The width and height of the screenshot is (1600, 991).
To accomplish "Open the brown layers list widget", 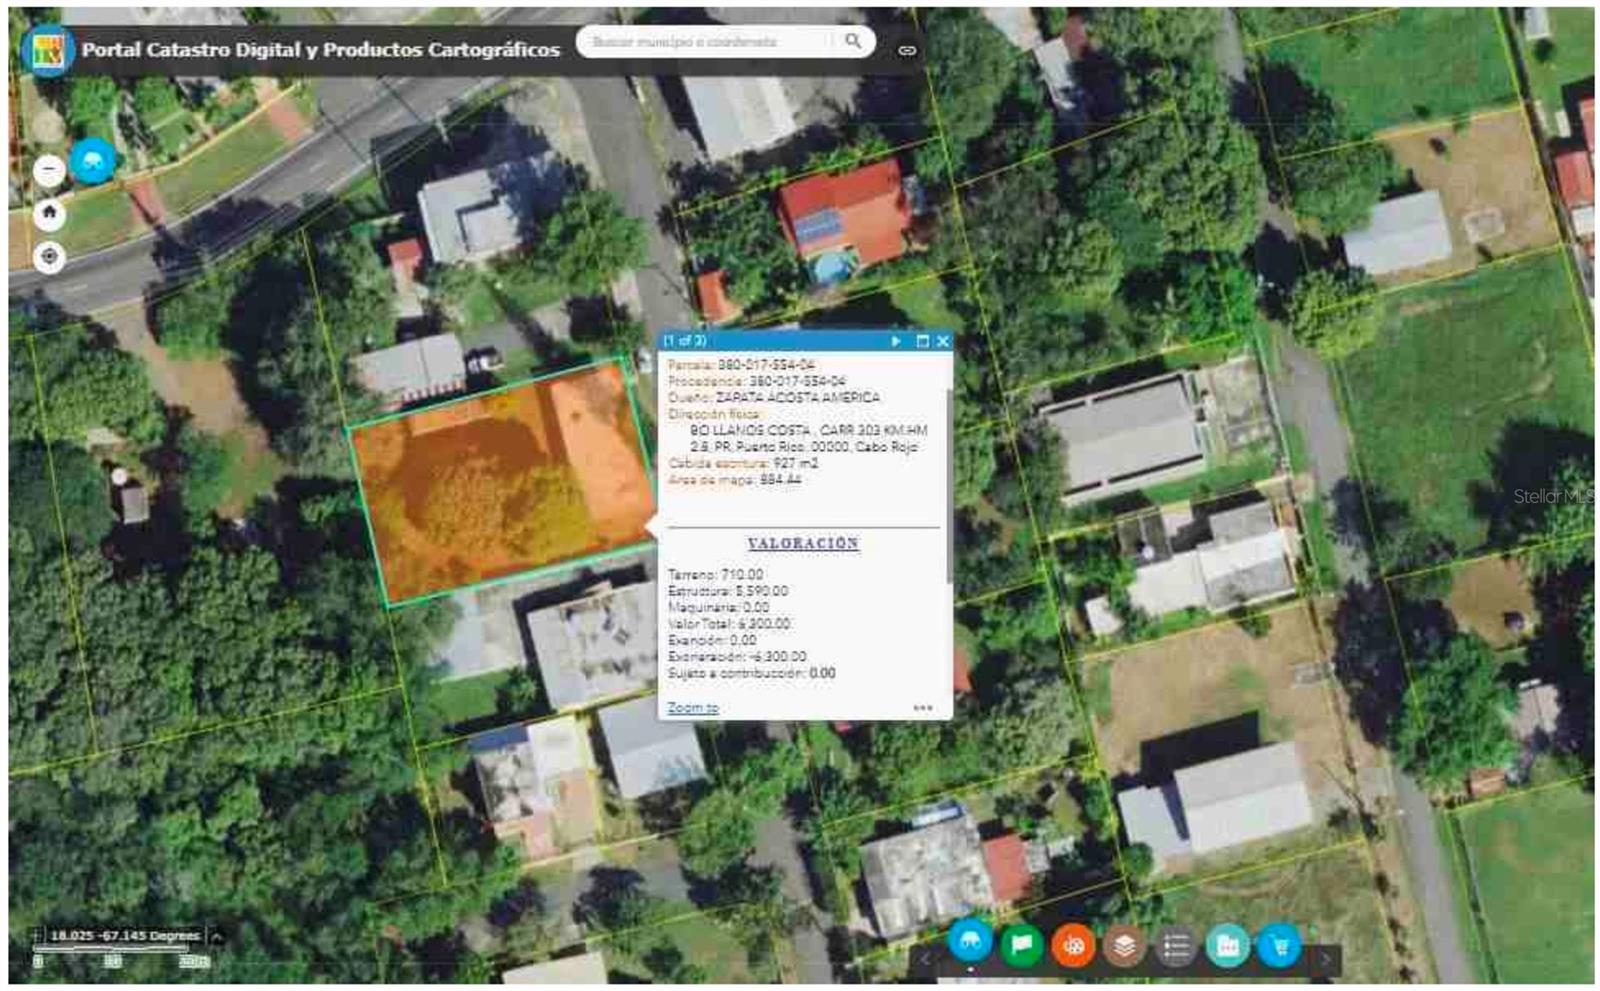I will tap(1125, 945).
